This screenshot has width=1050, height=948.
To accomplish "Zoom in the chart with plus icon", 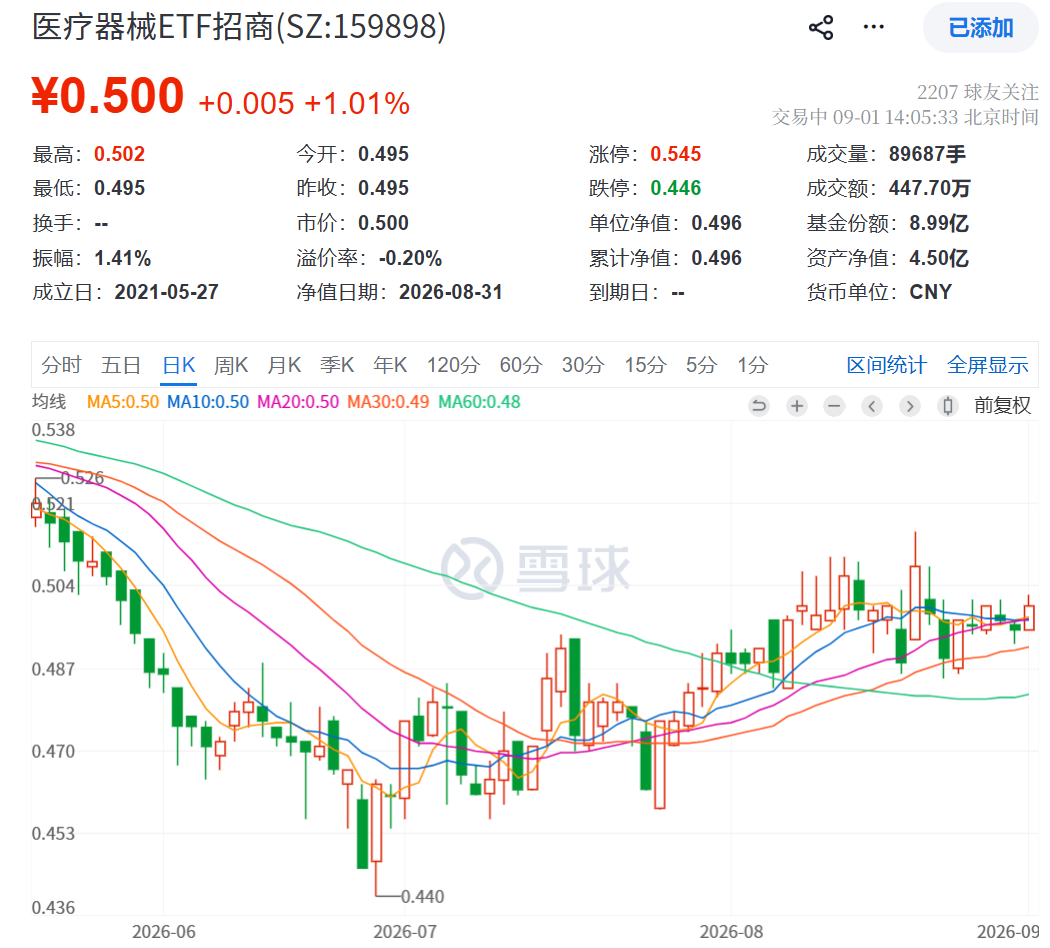I will click(797, 406).
